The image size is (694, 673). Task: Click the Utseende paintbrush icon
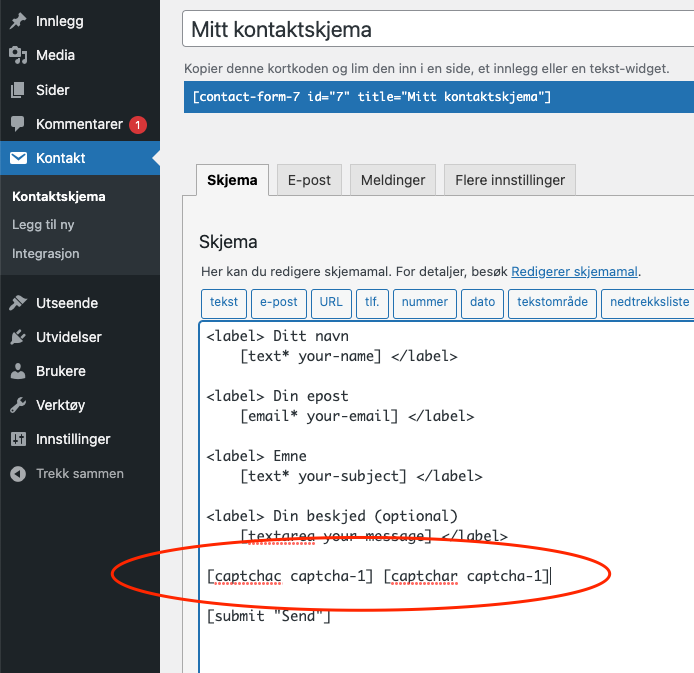18,303
